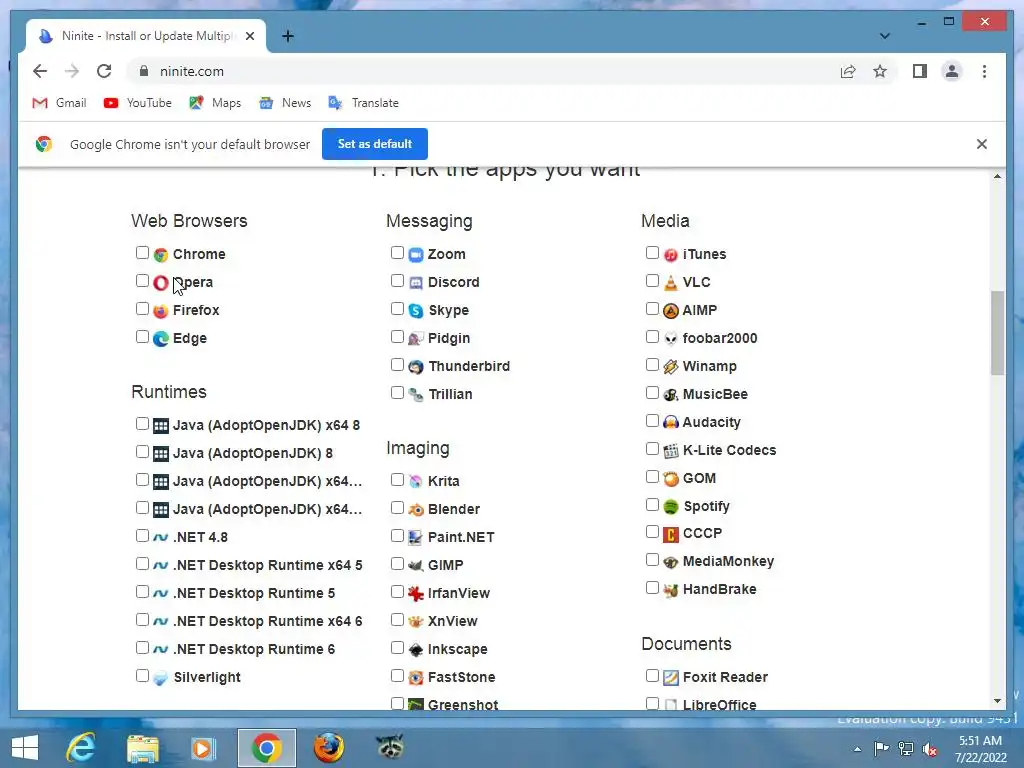Image resolution: width=1024 pixels, height=768 pixels.
Task: Open the Windows Start button
Action: [x=25, y=748]
